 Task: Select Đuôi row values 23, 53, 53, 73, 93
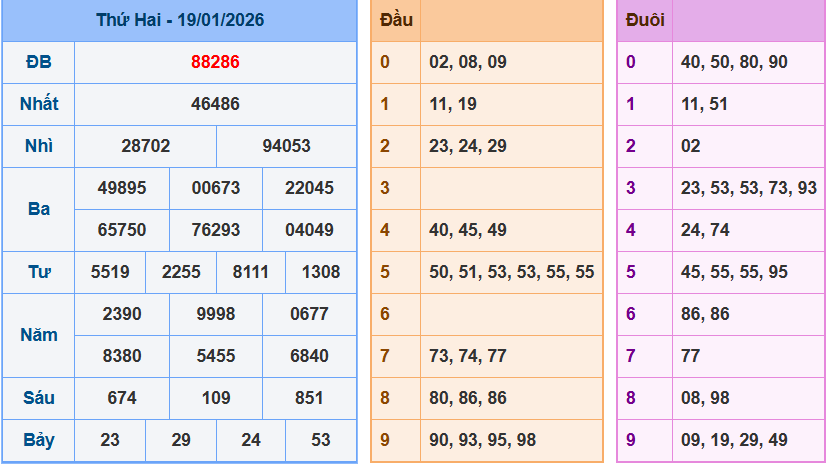748,188
